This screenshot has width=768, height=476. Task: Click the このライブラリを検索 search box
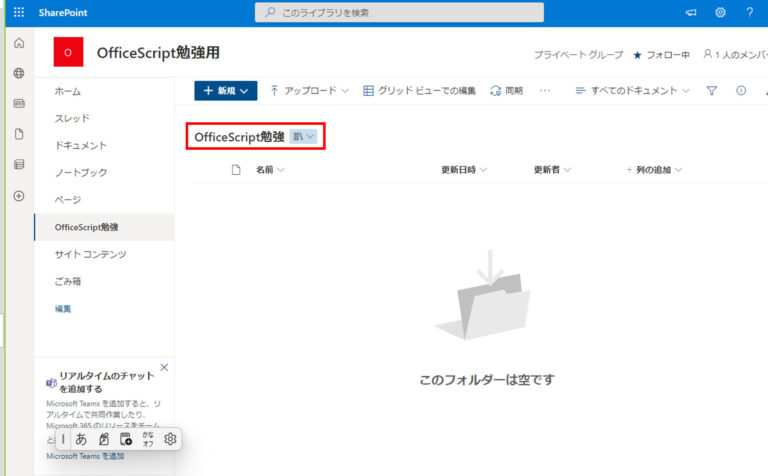(399, 12)
